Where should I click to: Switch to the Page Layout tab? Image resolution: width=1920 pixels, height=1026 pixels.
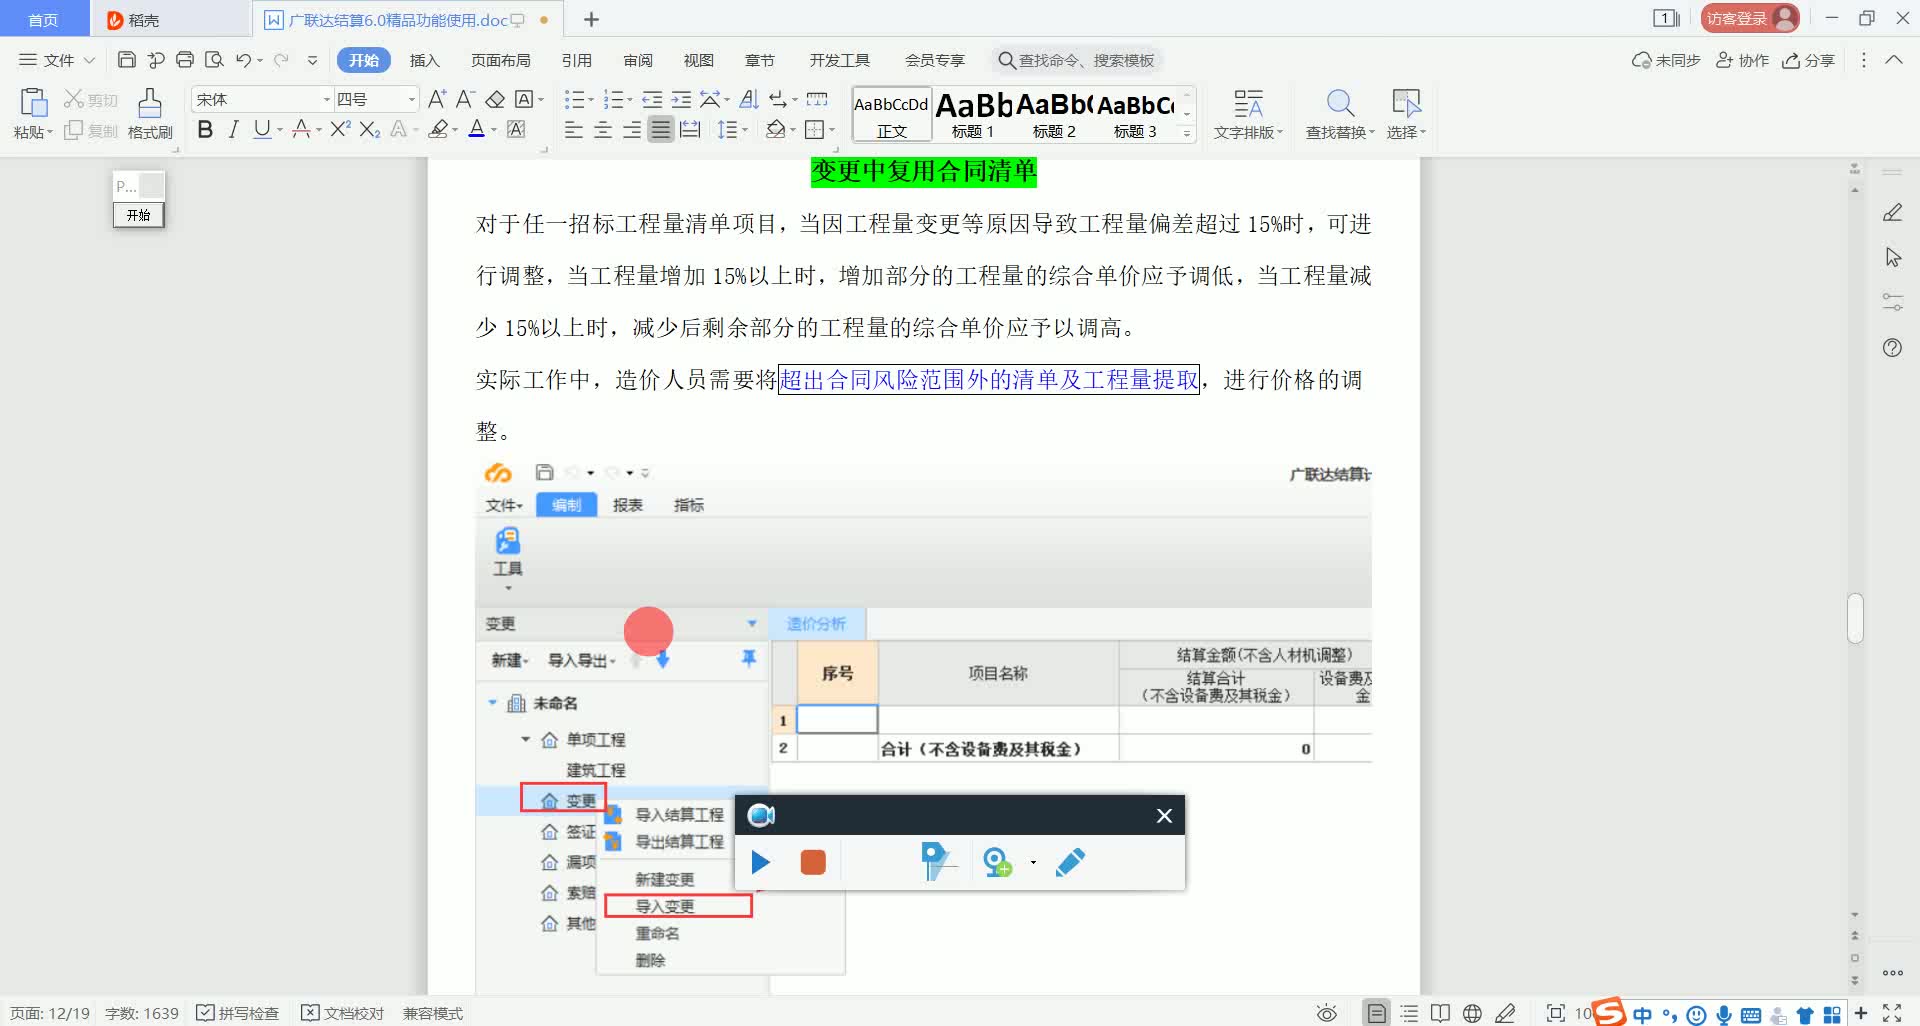500,60
